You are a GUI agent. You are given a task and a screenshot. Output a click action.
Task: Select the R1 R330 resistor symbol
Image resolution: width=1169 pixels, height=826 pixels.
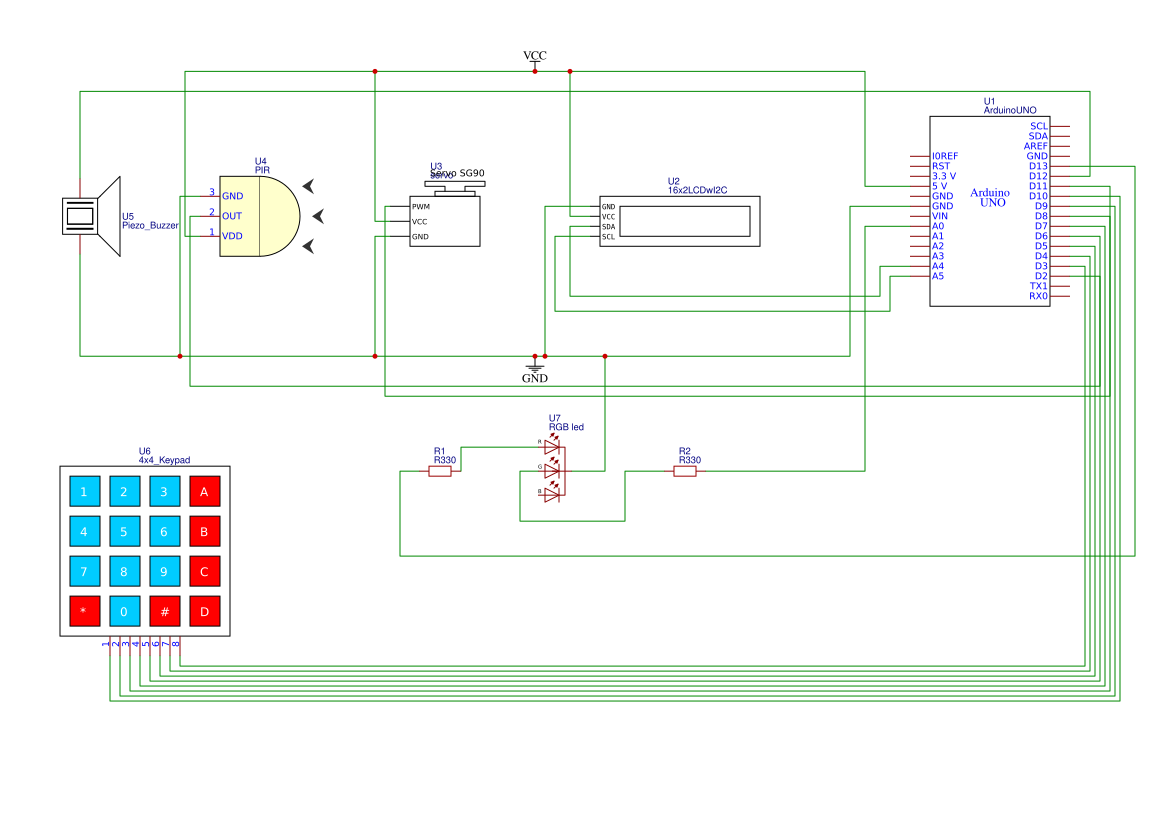click(440, 471)
